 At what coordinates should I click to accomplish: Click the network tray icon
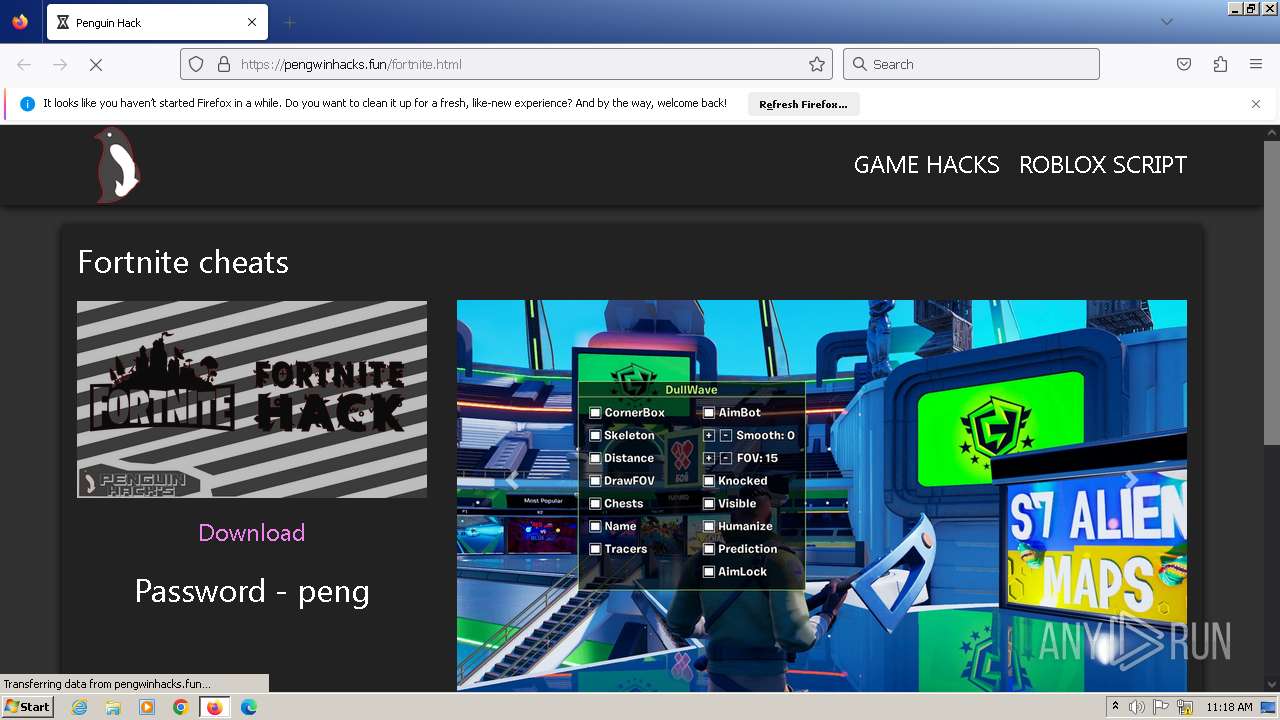[1185, 707]
